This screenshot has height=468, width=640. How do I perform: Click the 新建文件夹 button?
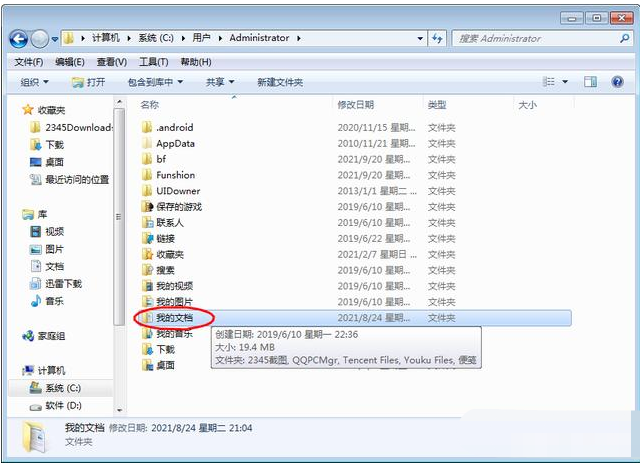pyautogui.click(x=279, y=82)
